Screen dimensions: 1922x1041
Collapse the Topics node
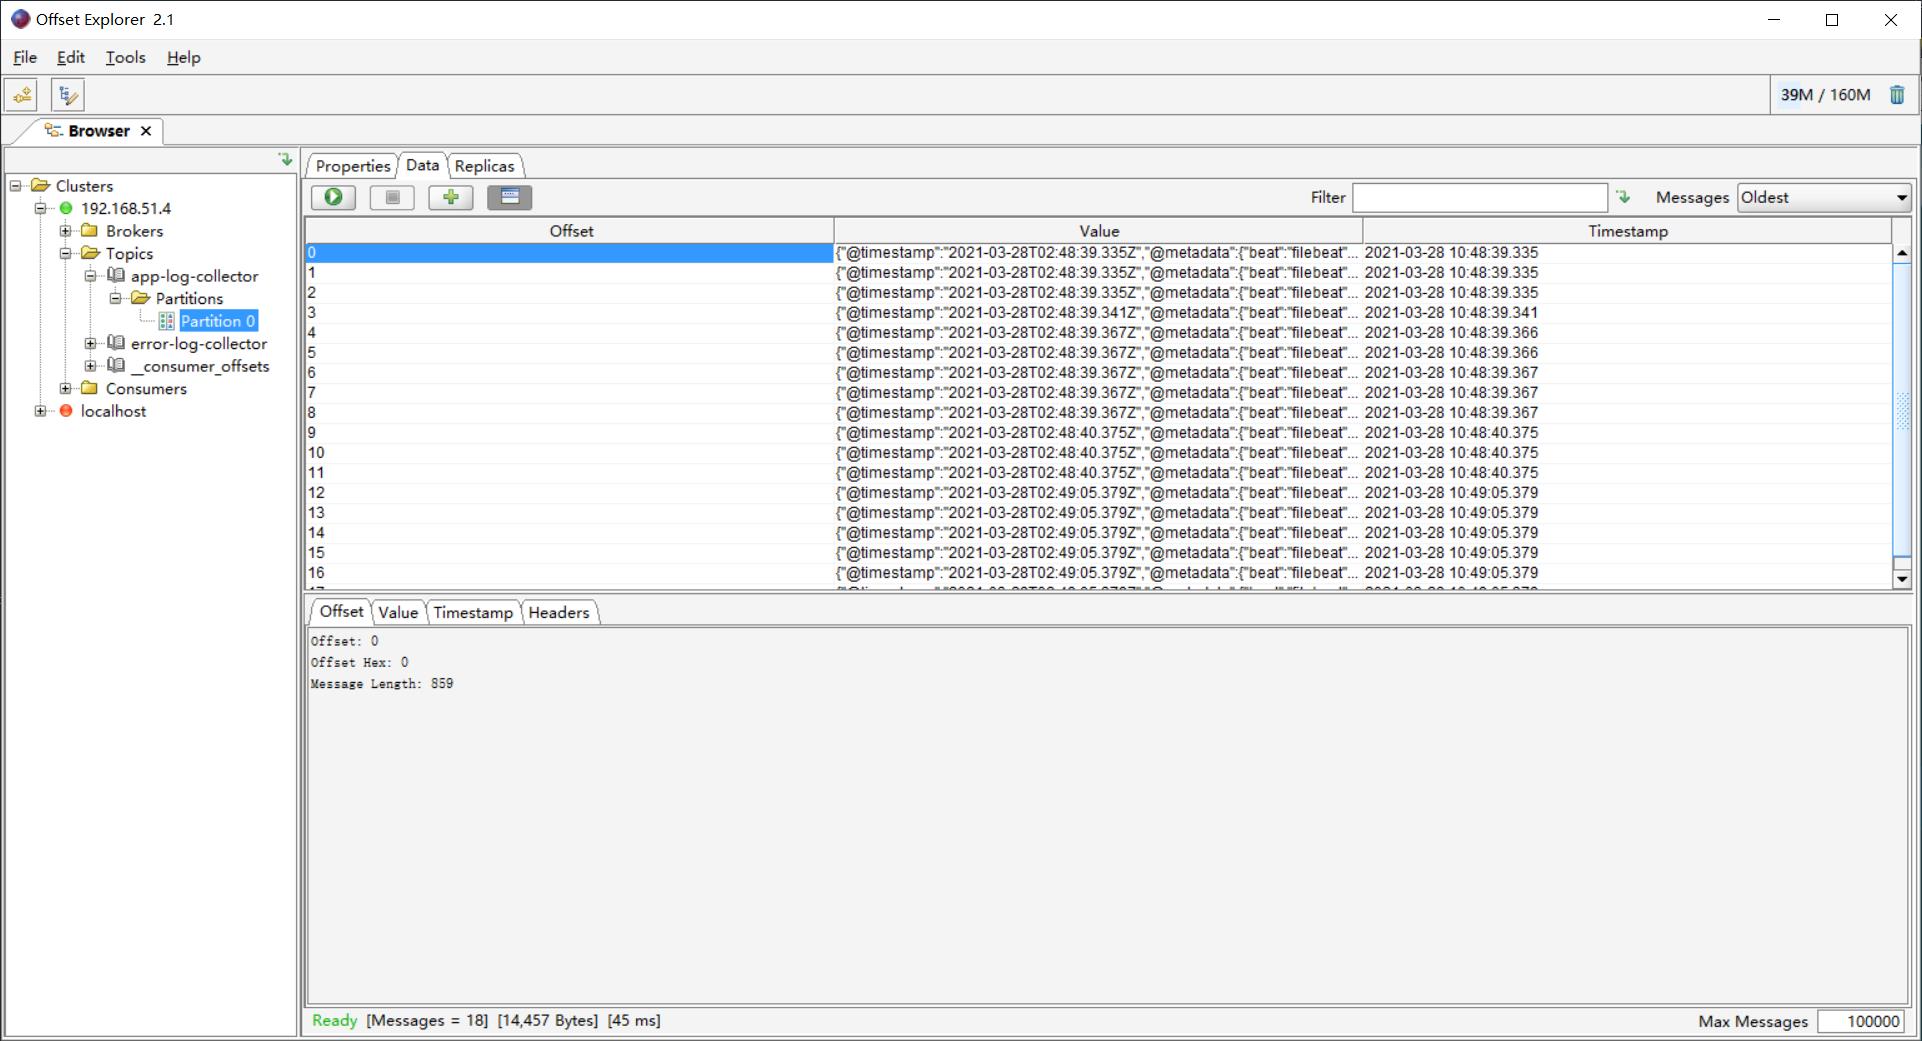[66, 253]
